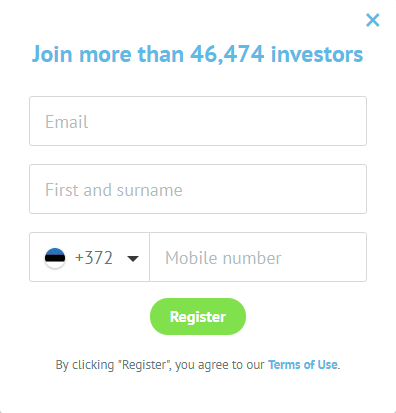Click the +372 dialing code text
The height and width of the screenshot is (413, 396).
point(94,258)
